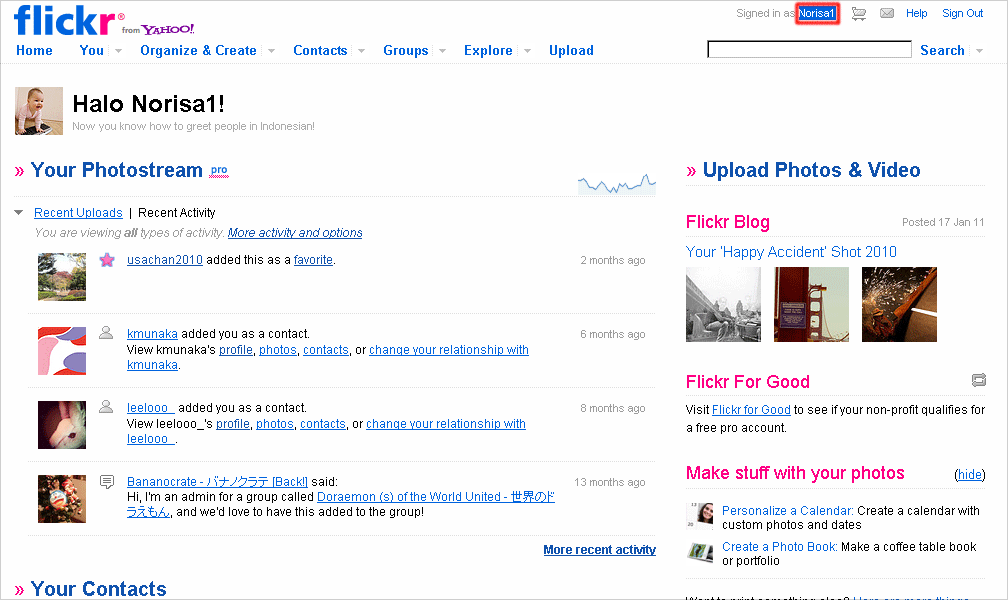1008x600 pixels.
Task: Click contact icon next to kmunaka
Action: (x=106, y=333)
